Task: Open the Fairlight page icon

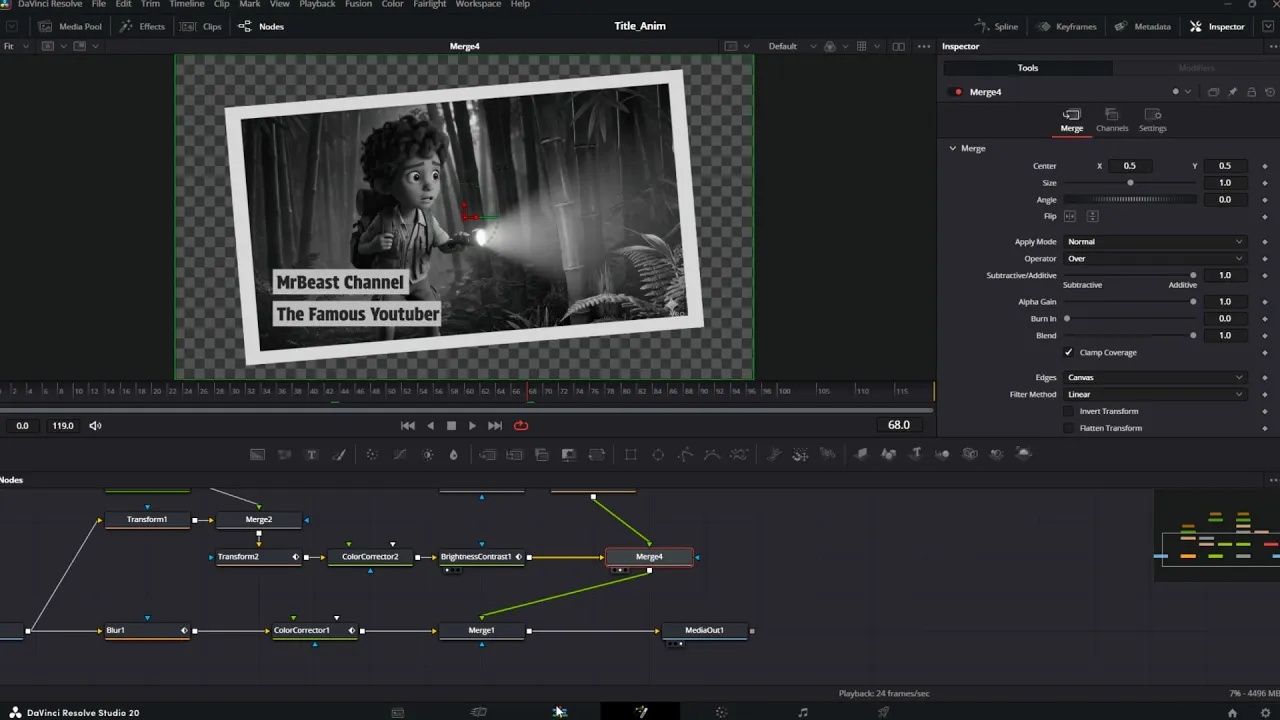Action: click(x=802, y=712)
